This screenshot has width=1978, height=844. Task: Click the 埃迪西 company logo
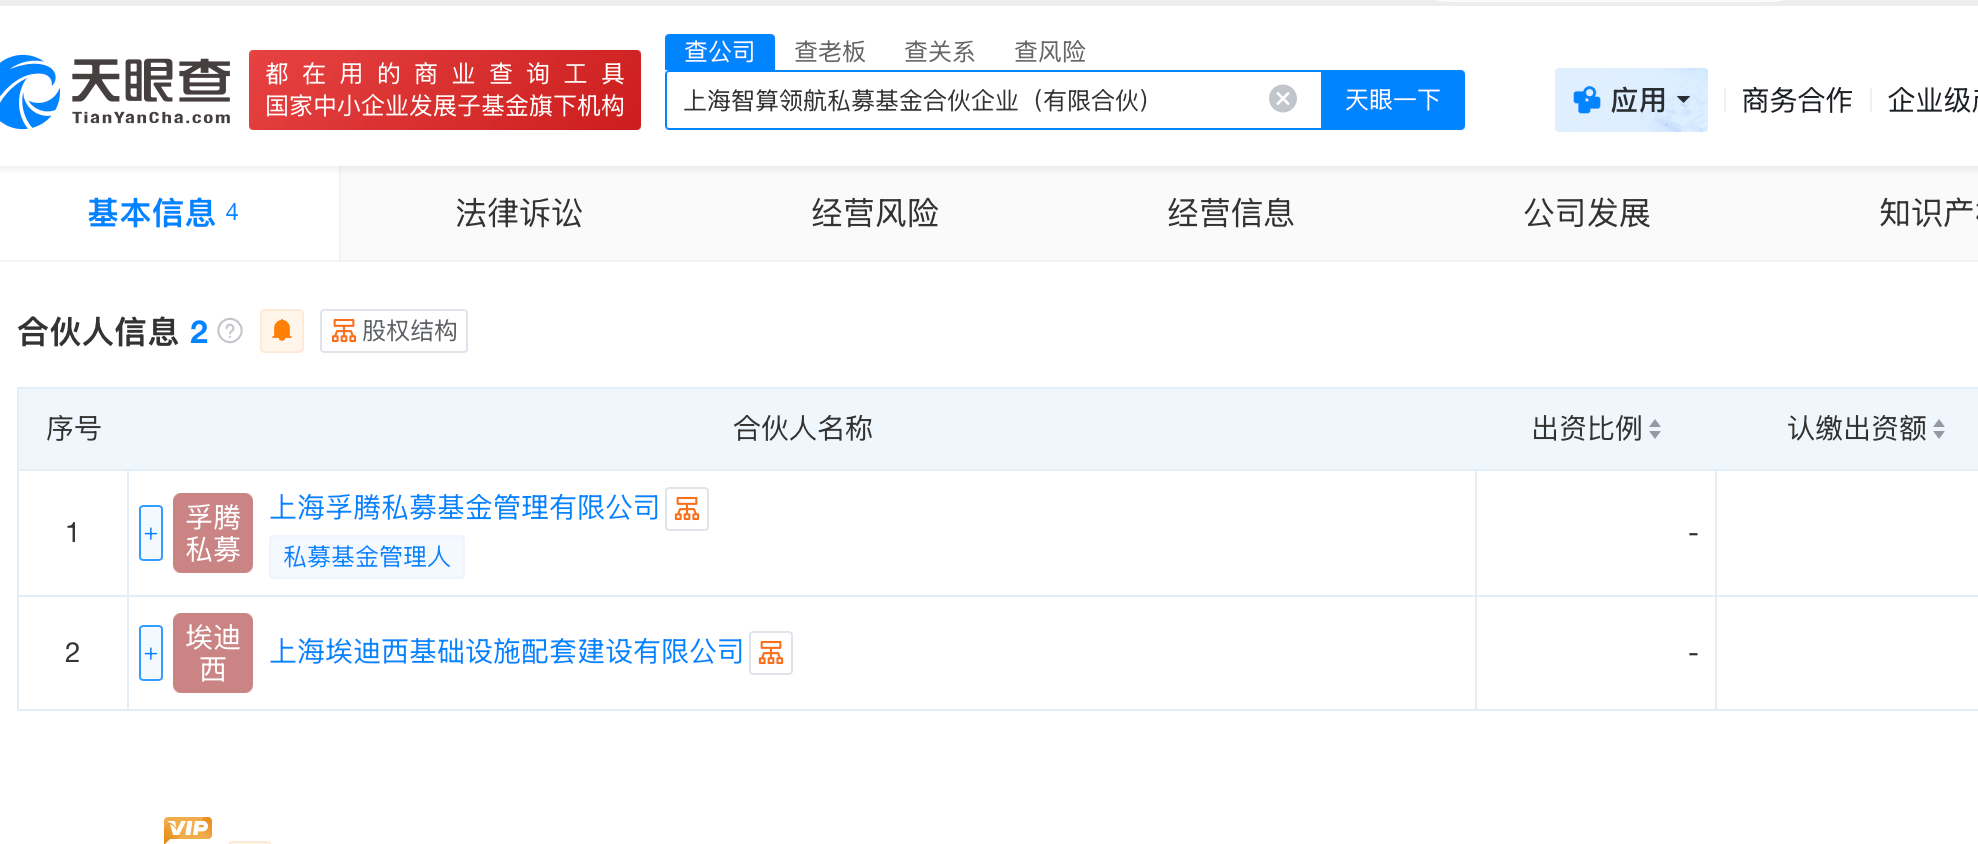pyautogui.click(x=213, y=653)
